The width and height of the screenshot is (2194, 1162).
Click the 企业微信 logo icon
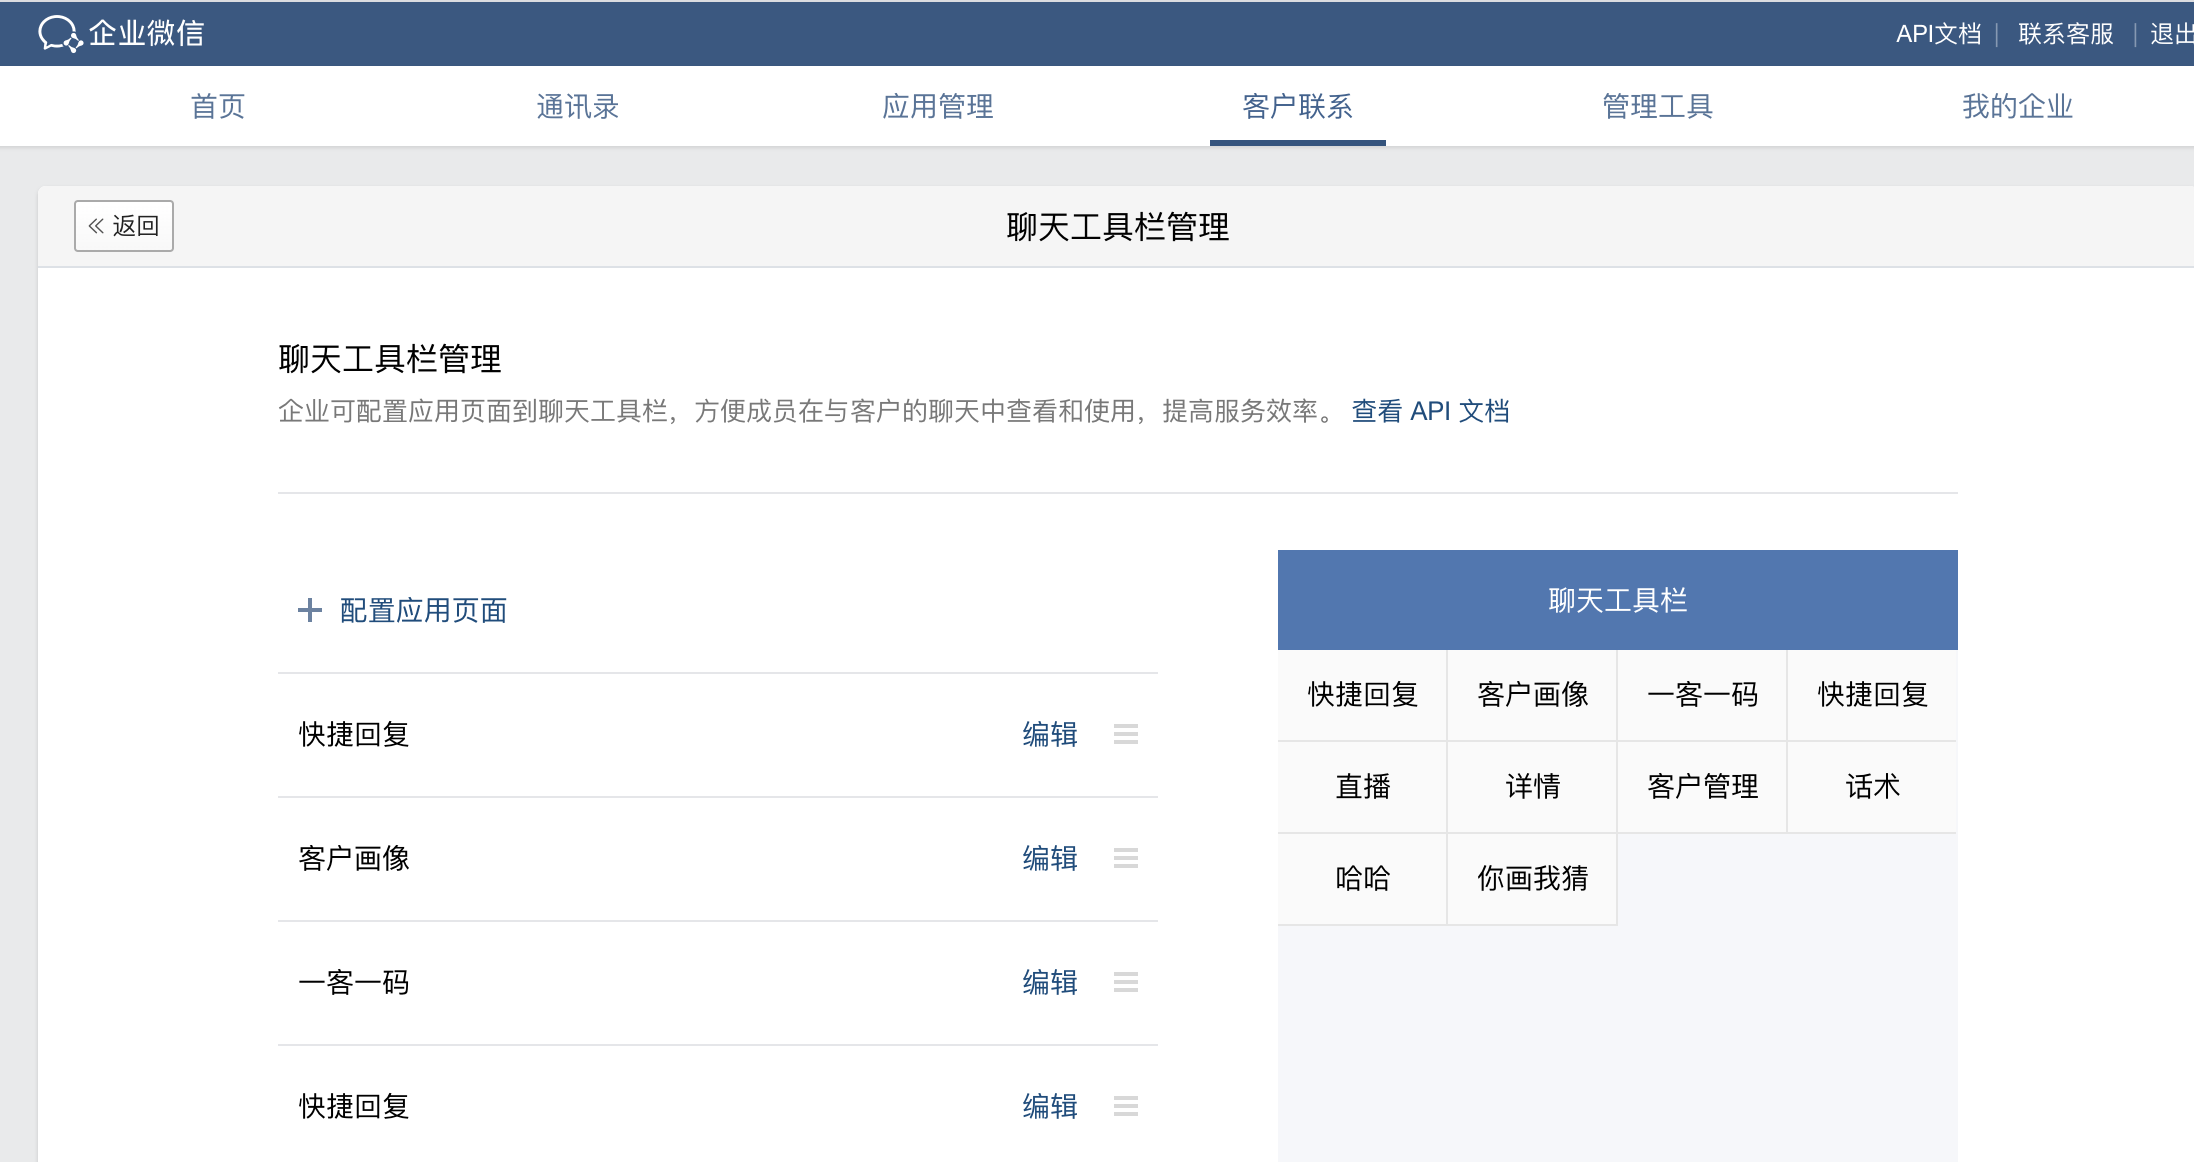[x=58, y=33]
